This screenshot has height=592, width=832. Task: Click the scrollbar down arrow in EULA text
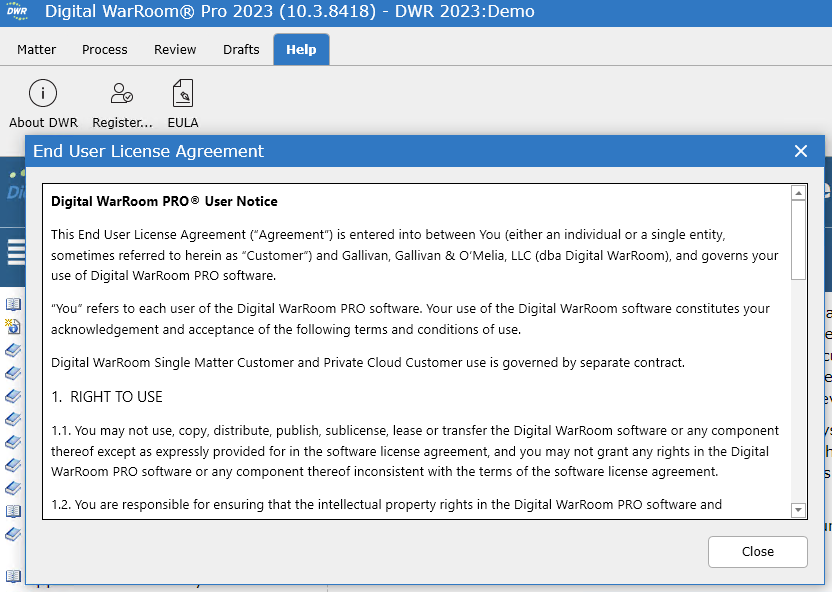[798, 510]
